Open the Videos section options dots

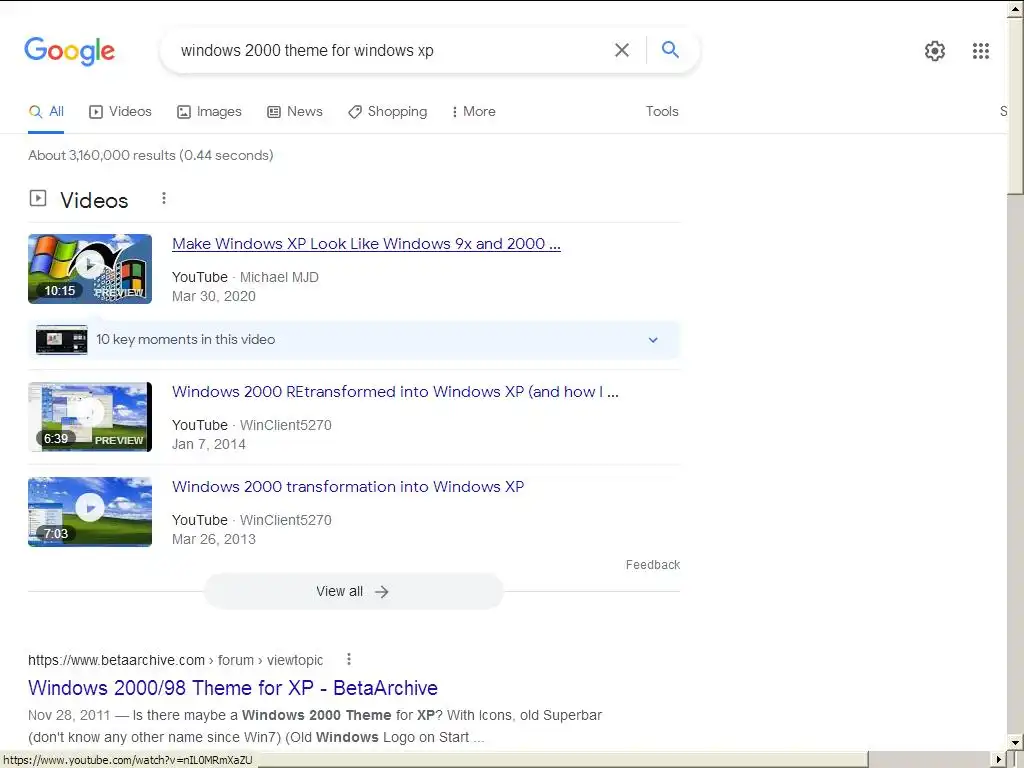tap(164, 198)
